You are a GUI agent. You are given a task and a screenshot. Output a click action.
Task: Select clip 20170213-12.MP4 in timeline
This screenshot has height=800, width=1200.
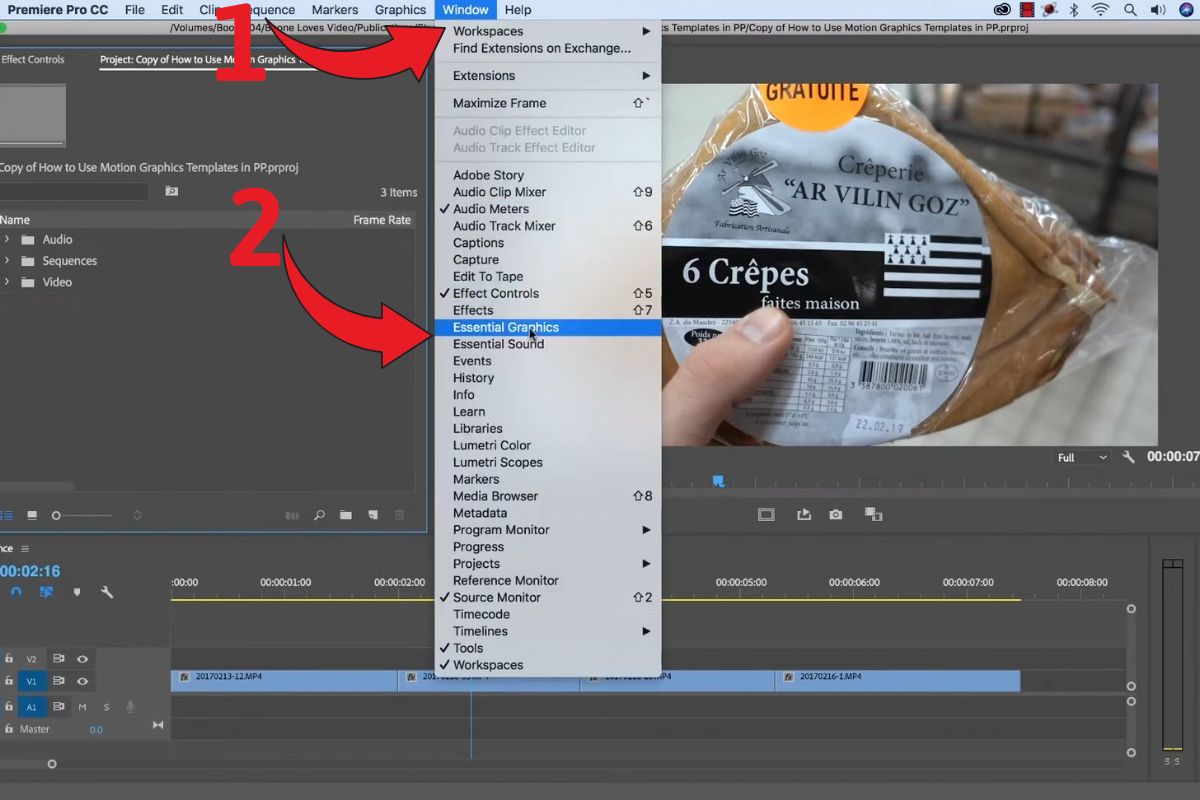(285, 680)
